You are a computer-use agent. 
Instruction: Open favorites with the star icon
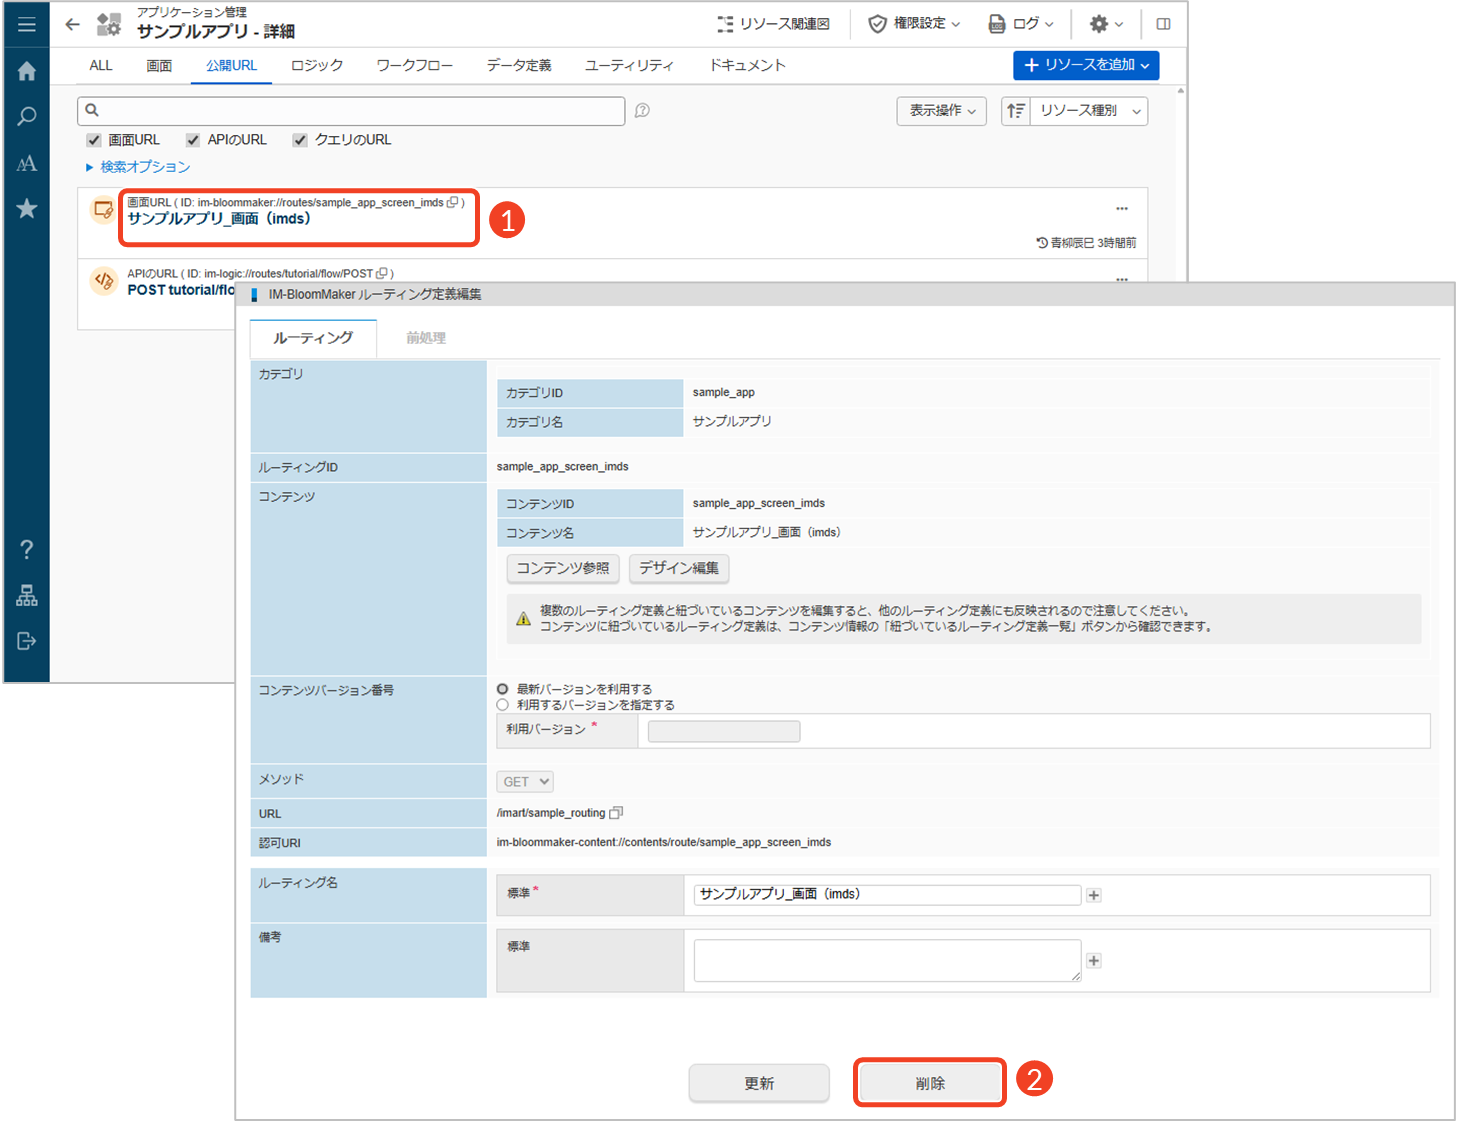coord(27,208)
